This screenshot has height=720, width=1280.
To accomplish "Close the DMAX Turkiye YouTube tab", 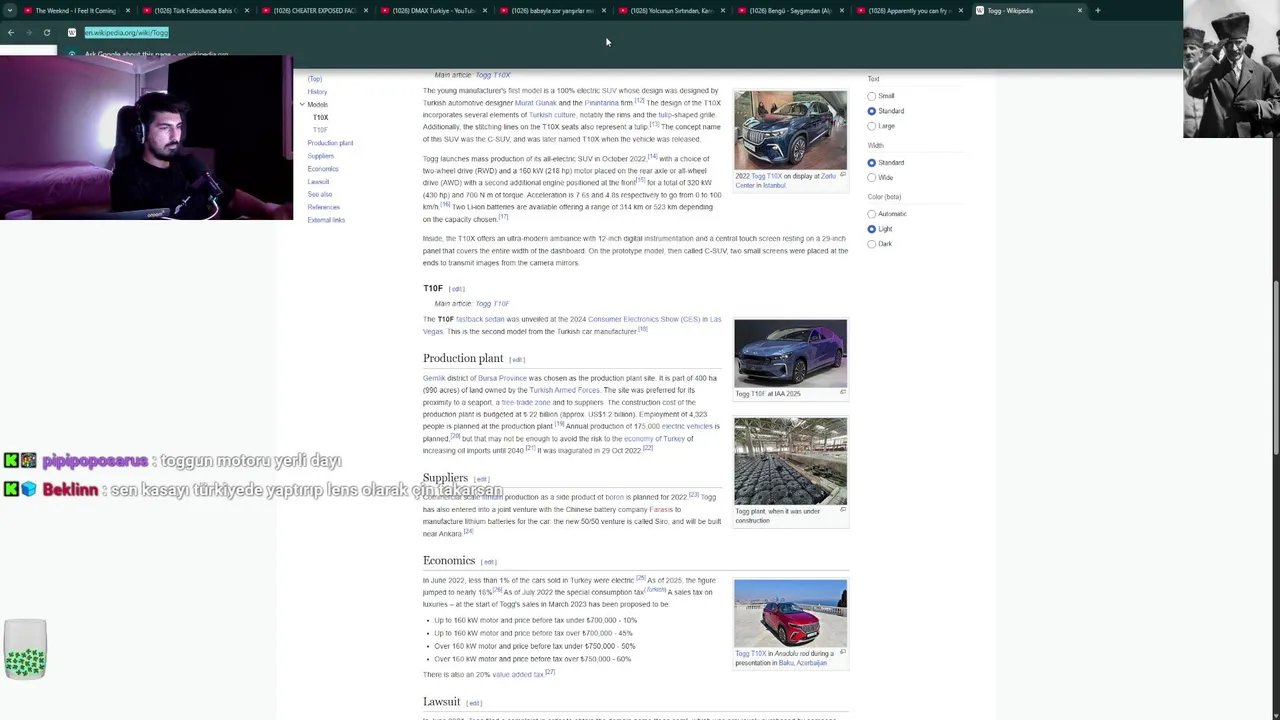I will click(484, 10).
